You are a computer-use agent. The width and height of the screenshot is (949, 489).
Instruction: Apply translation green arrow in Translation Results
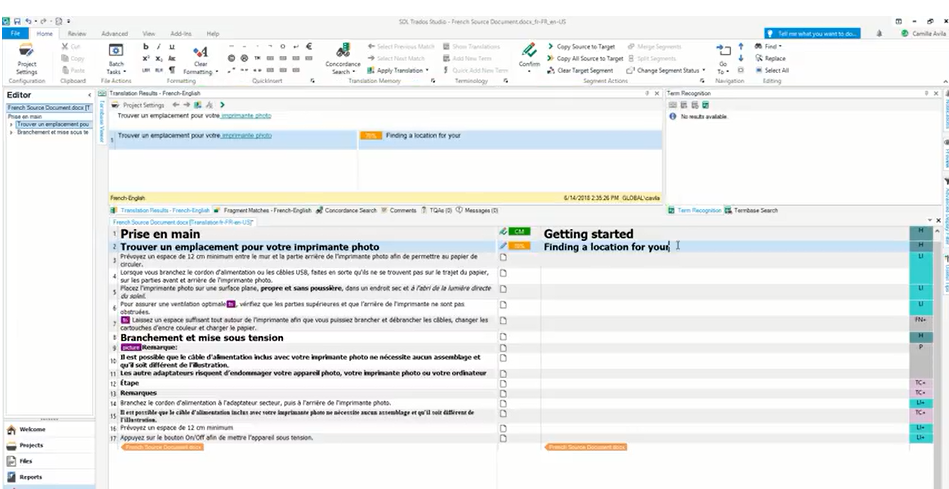223,105
